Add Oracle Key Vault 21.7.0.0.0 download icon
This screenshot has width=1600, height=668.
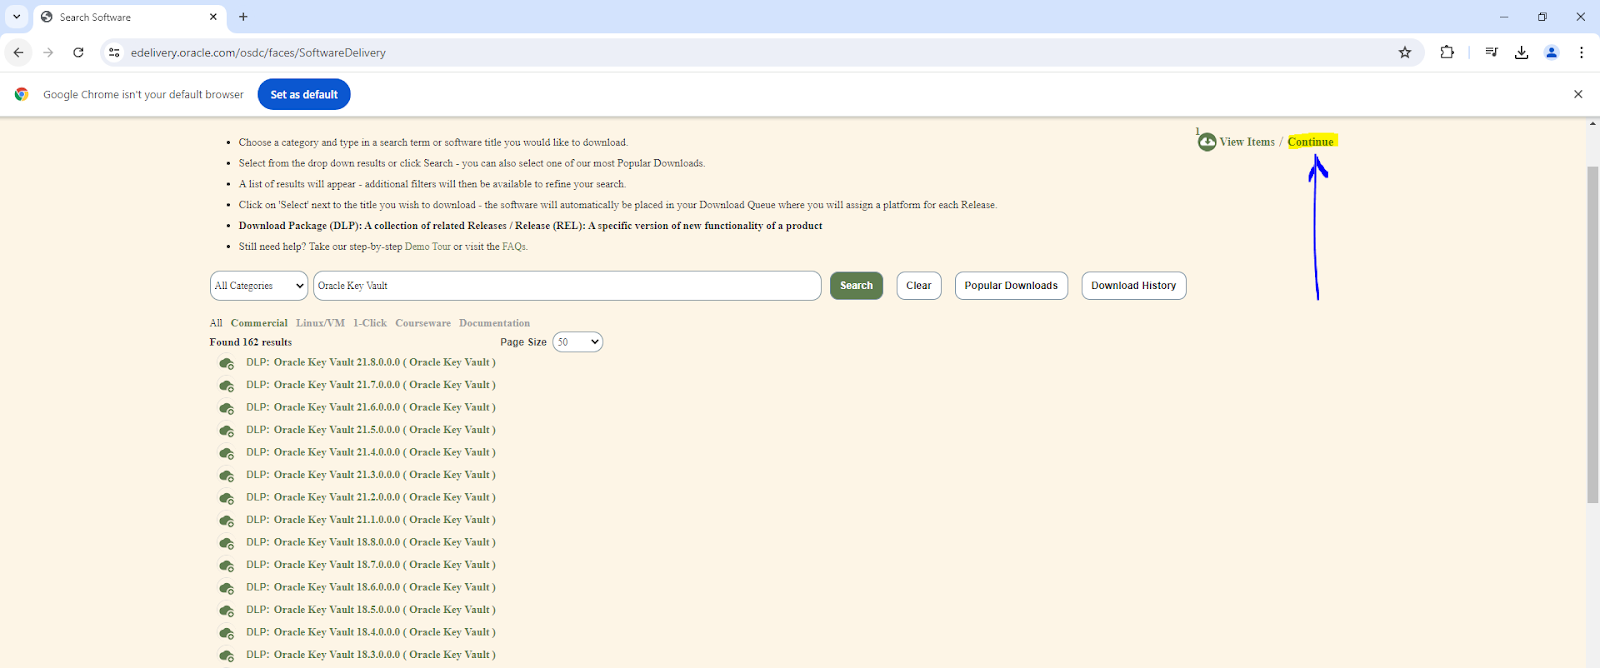[x=227, y=386]
